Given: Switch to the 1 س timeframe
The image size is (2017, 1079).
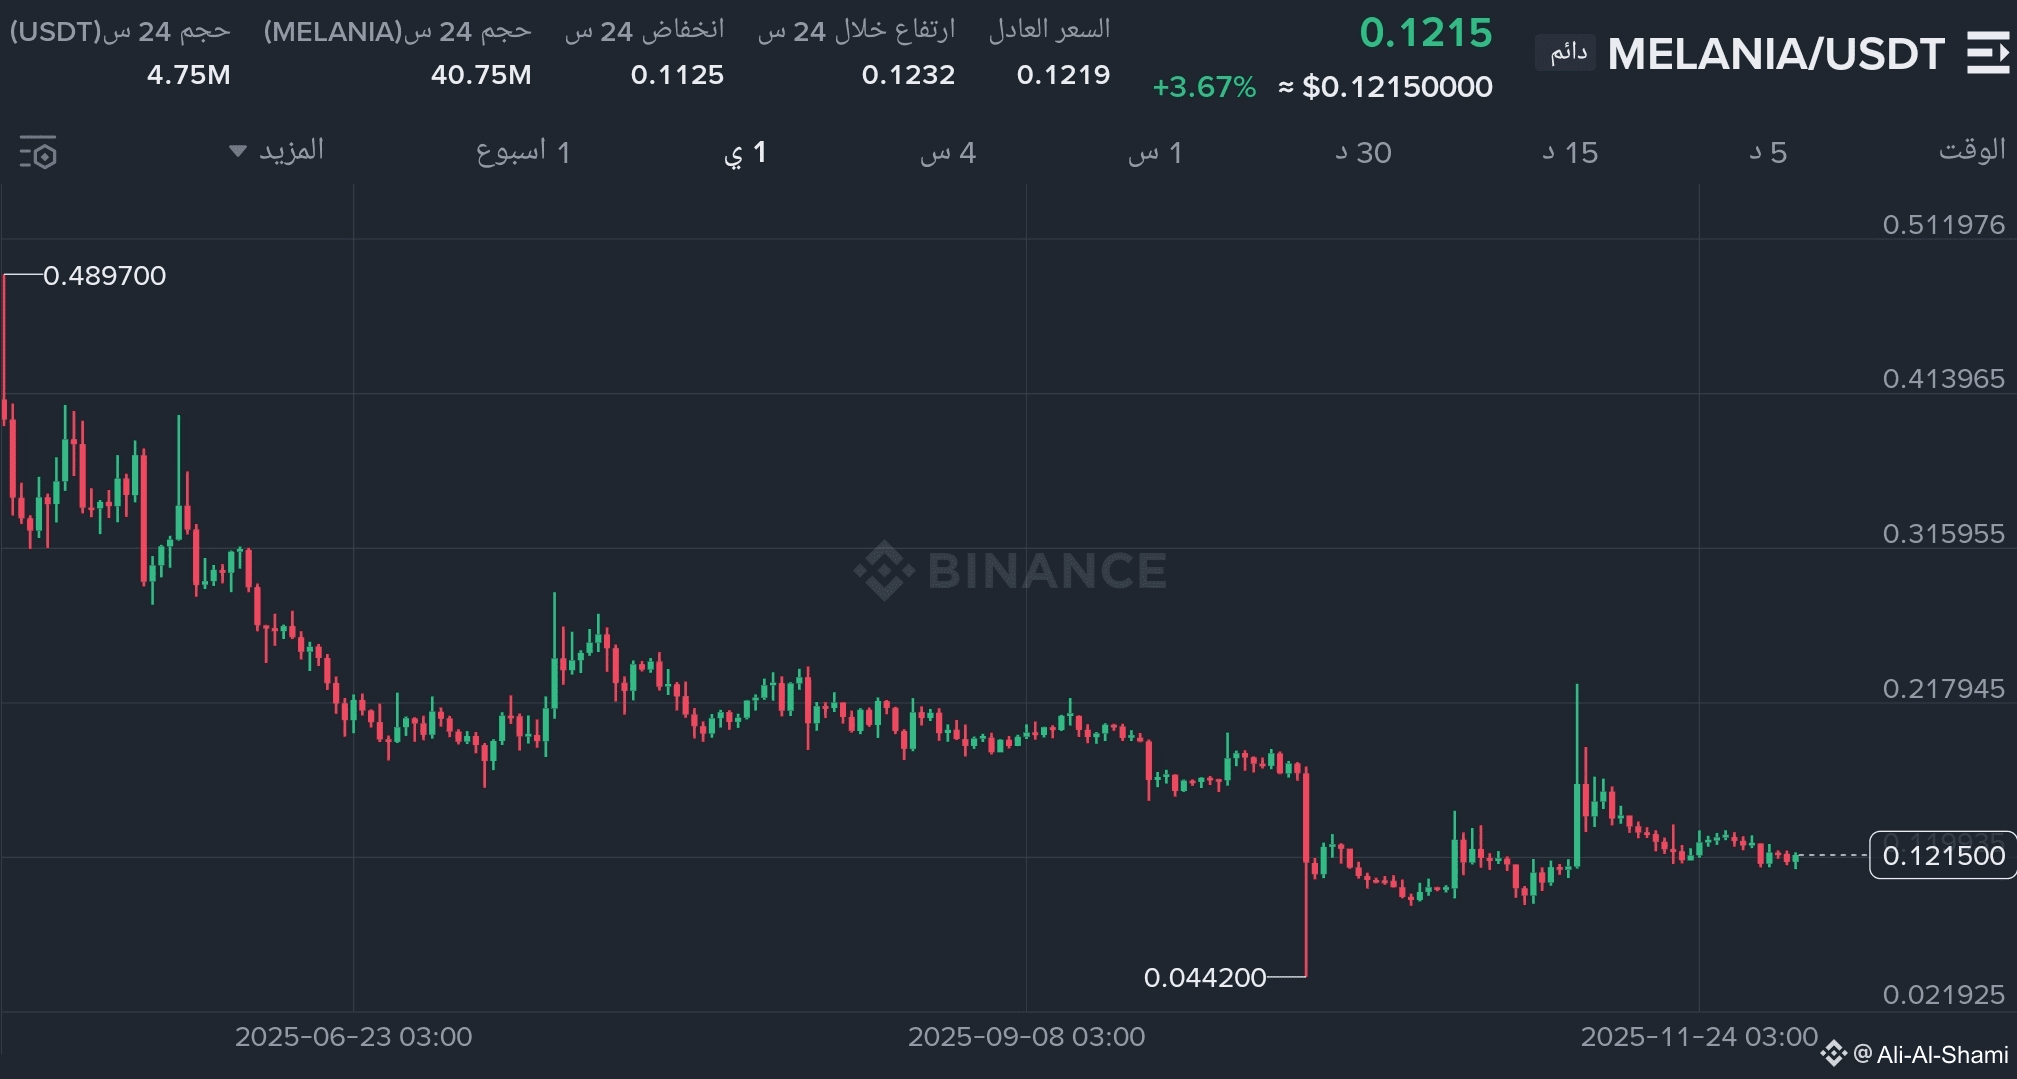Looking at the screenshot, I should tap(1155, 152).
